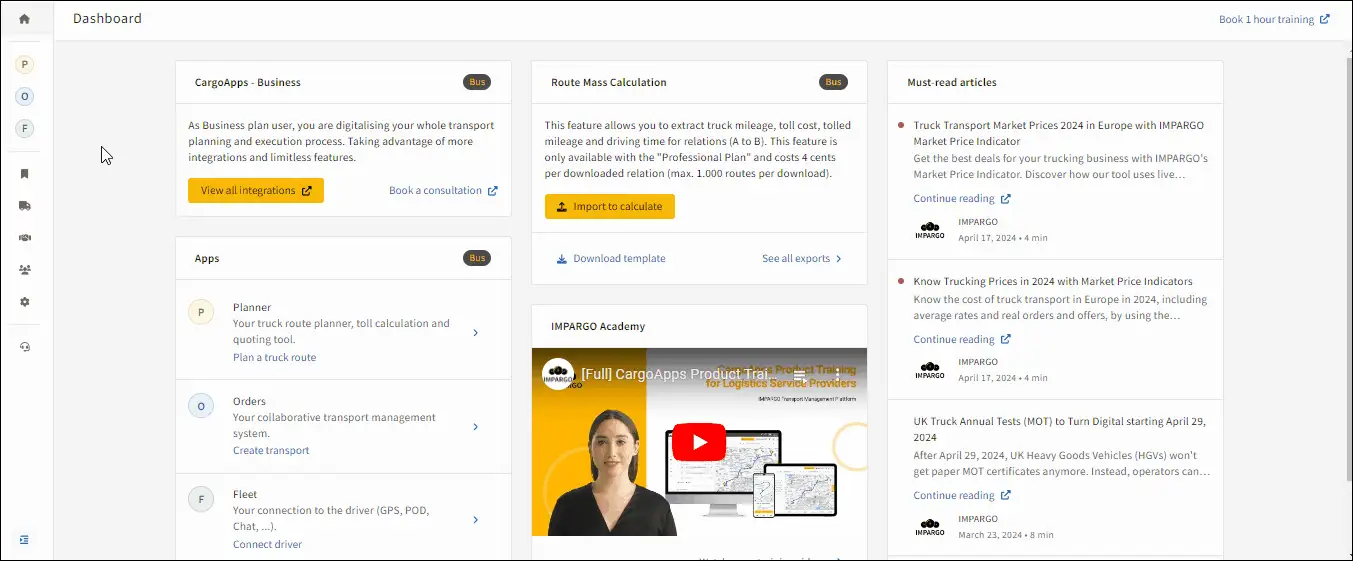Open the See all exports link

click(x=802, y=259)
